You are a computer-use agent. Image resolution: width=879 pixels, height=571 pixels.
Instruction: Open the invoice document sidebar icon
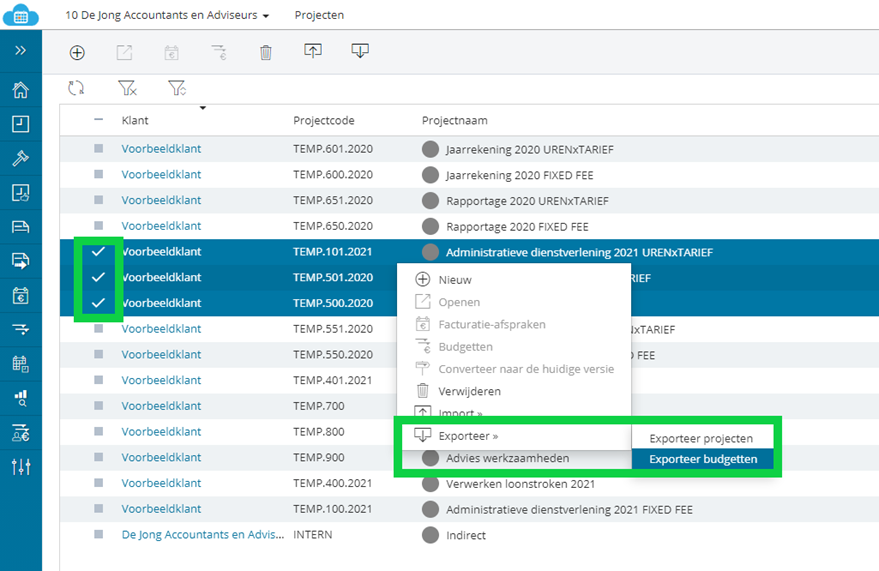(21, 227)
